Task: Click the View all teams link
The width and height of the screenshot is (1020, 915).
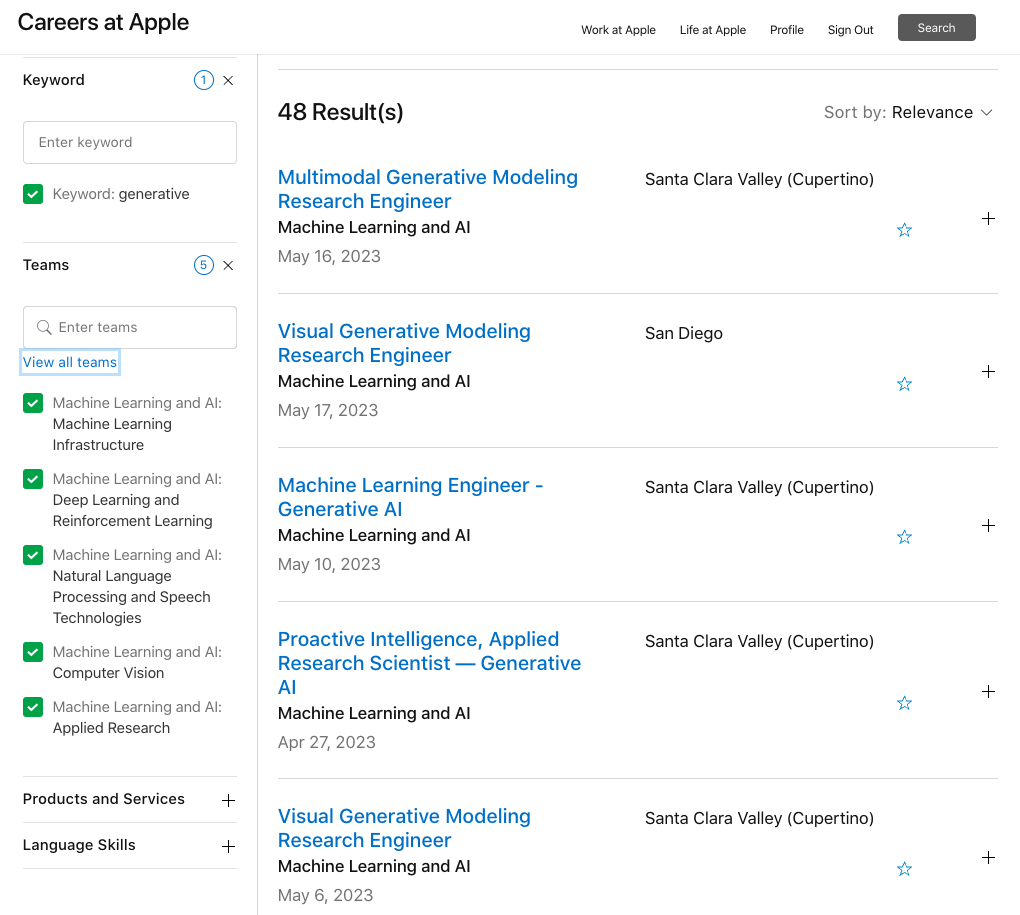Action: 70,362
